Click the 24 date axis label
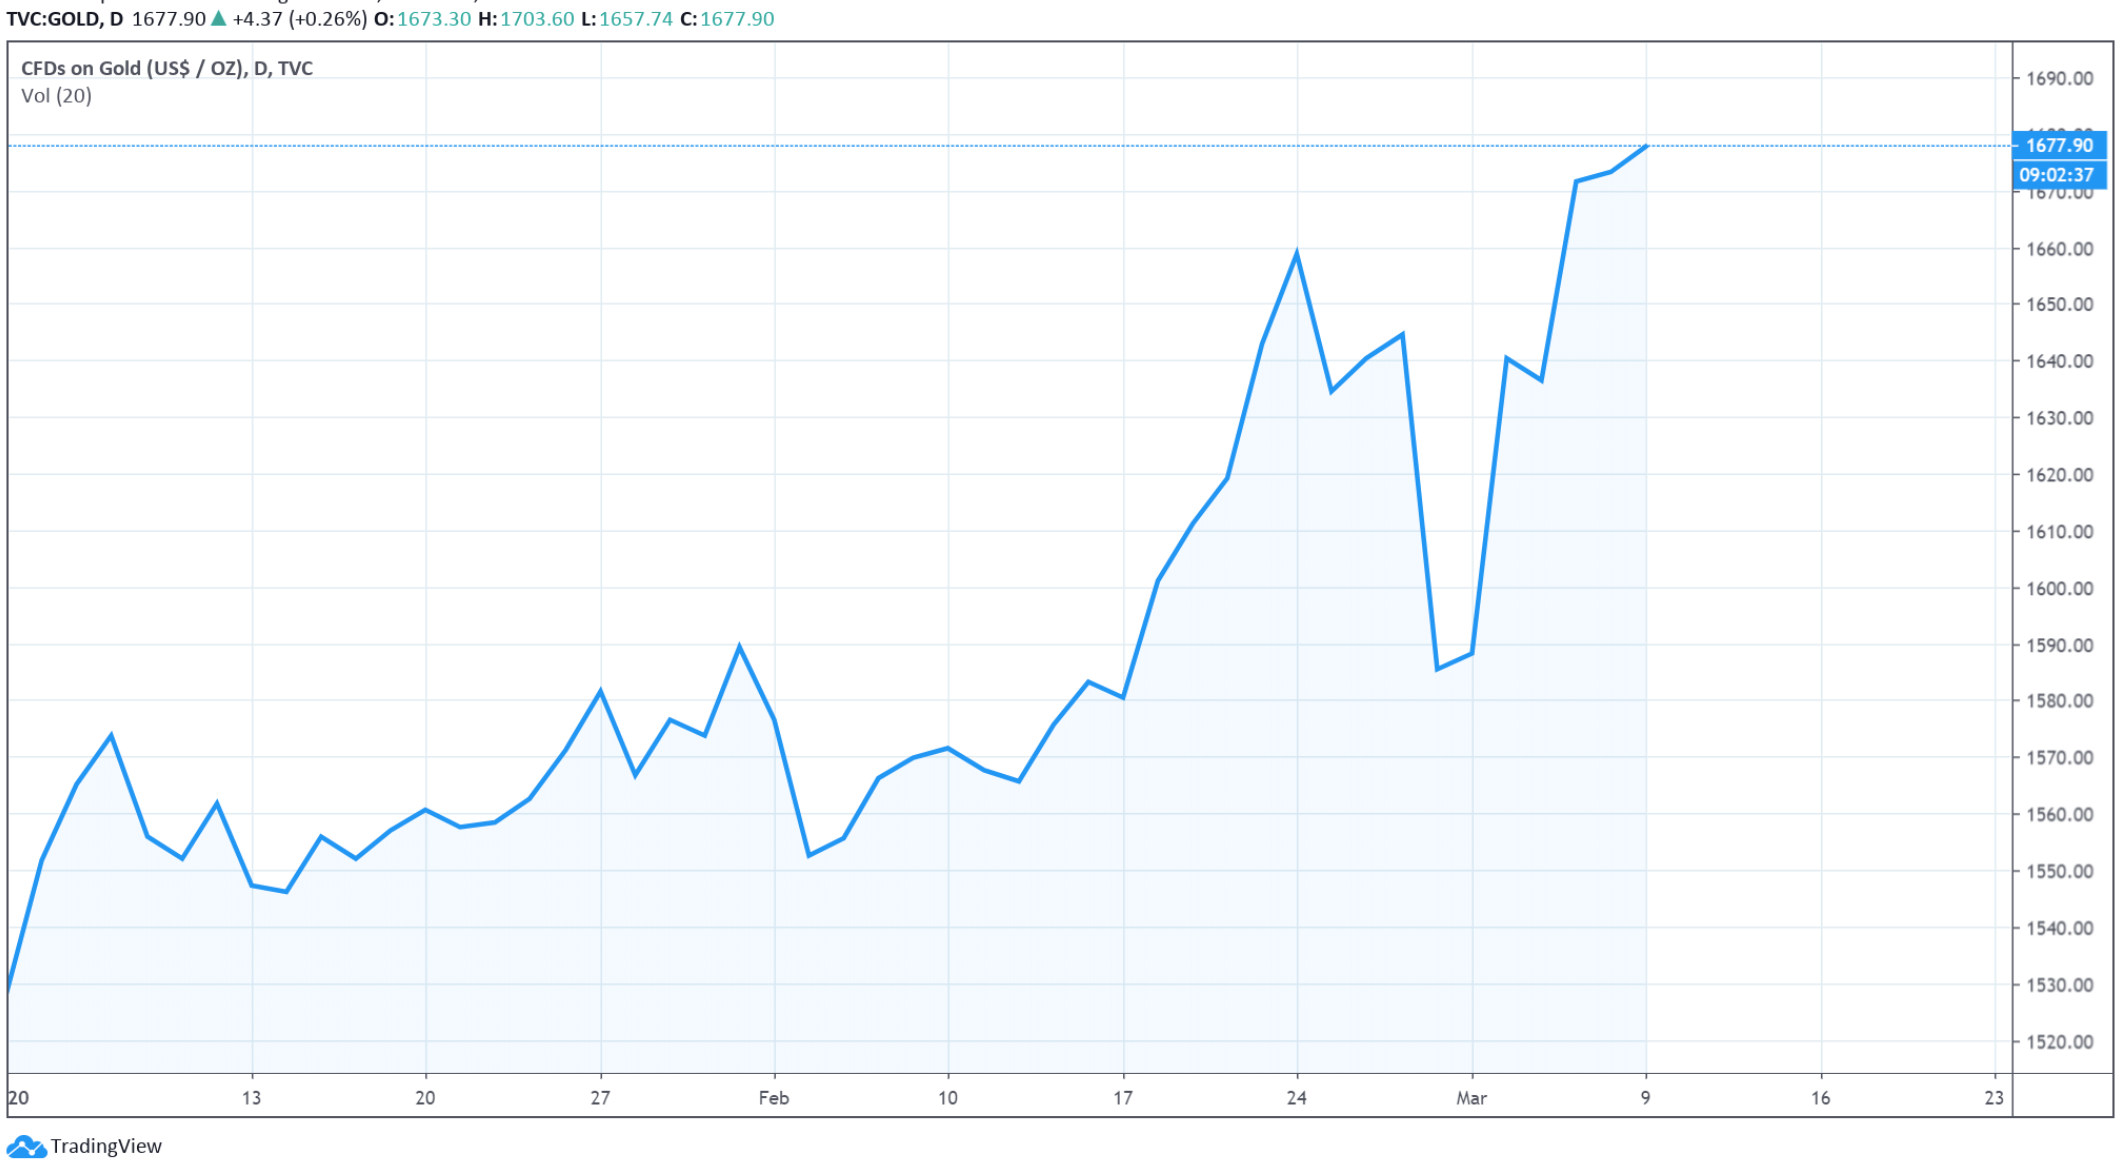The width and height of the screenshot is (2121, 1171). (x=1297, y=1098)
